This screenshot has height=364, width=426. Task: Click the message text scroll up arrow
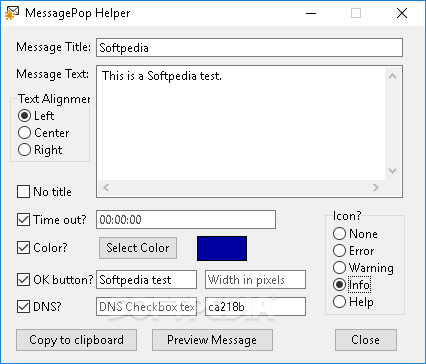(x=392, y=76)
